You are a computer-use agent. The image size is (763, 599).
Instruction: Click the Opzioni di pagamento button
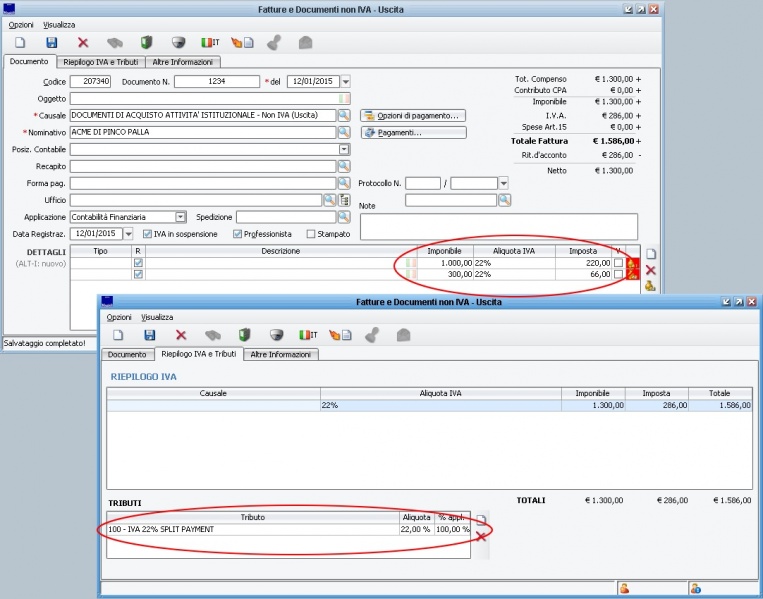tap(413, 116)
